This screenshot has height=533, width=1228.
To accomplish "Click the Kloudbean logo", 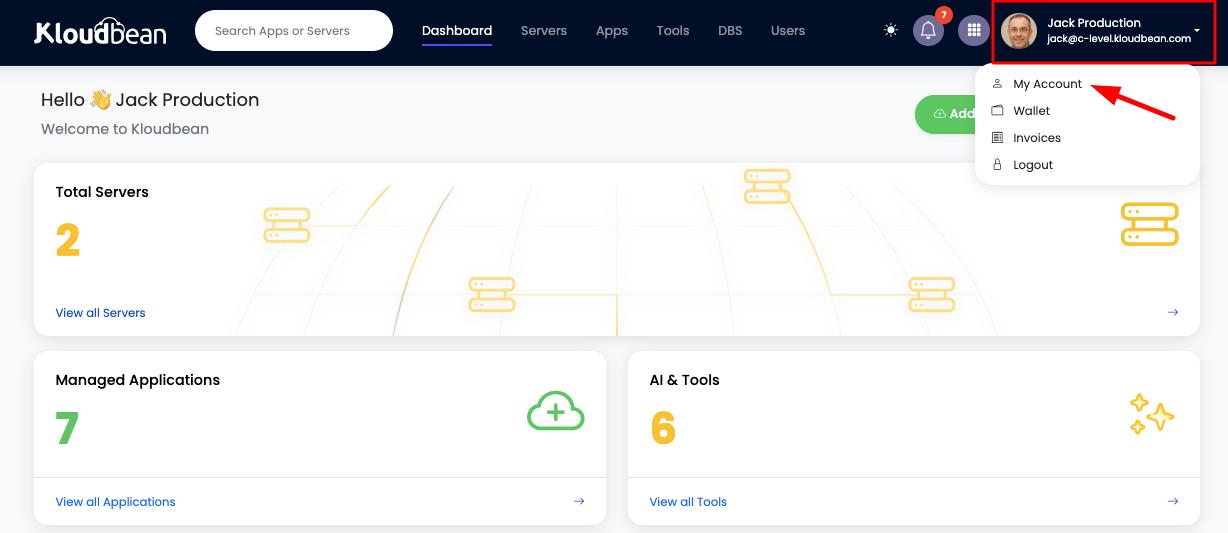I will pyautogui.click(x=100, y=32).
